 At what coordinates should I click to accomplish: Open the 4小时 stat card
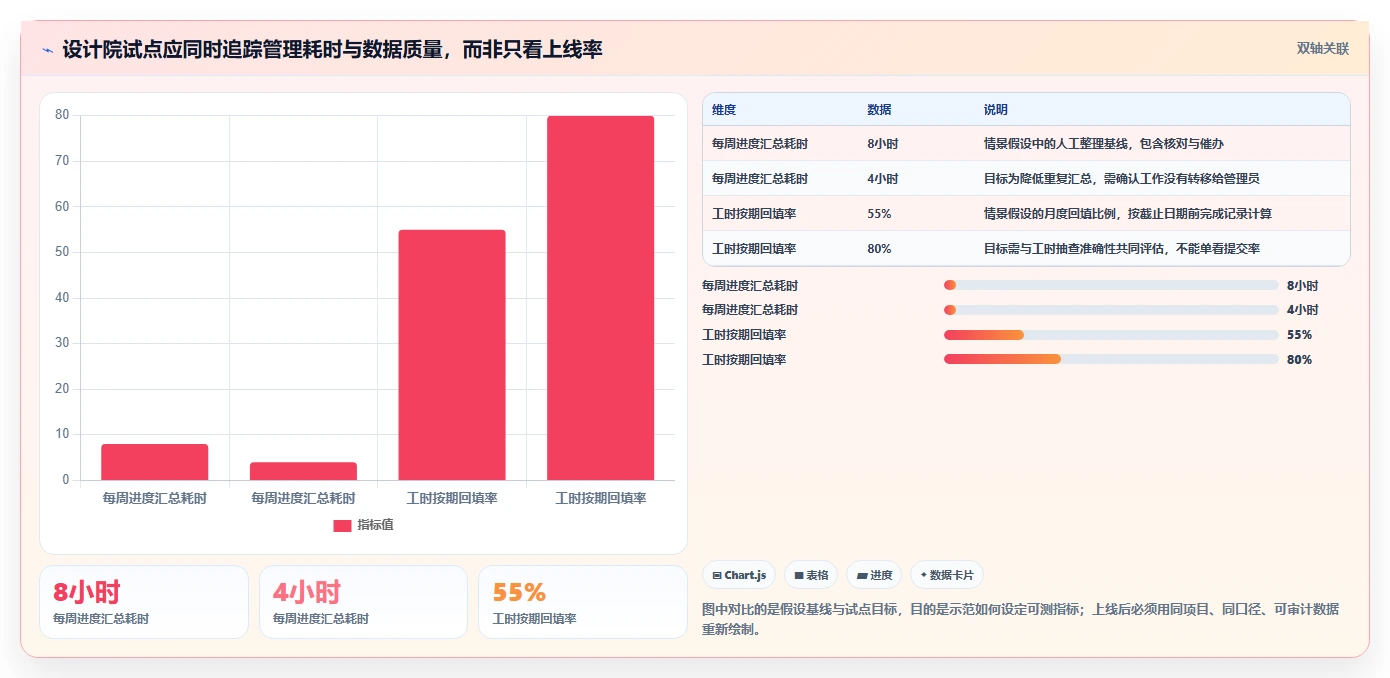363,602
